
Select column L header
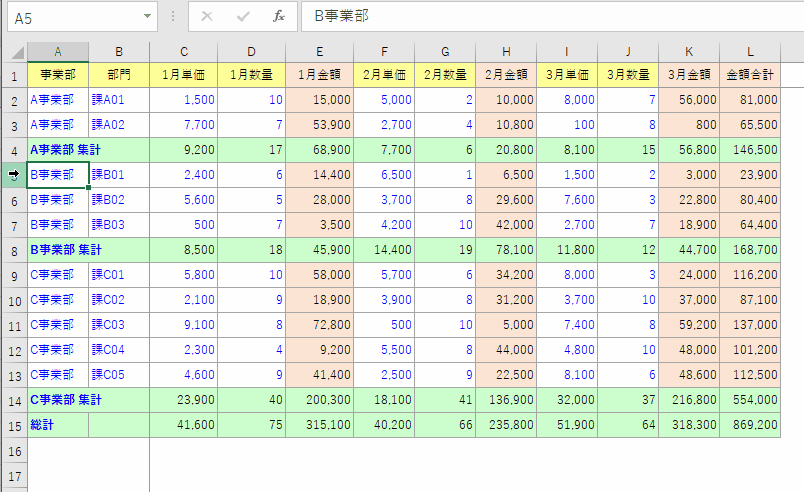pyautogui.click(x=750, y=52)
